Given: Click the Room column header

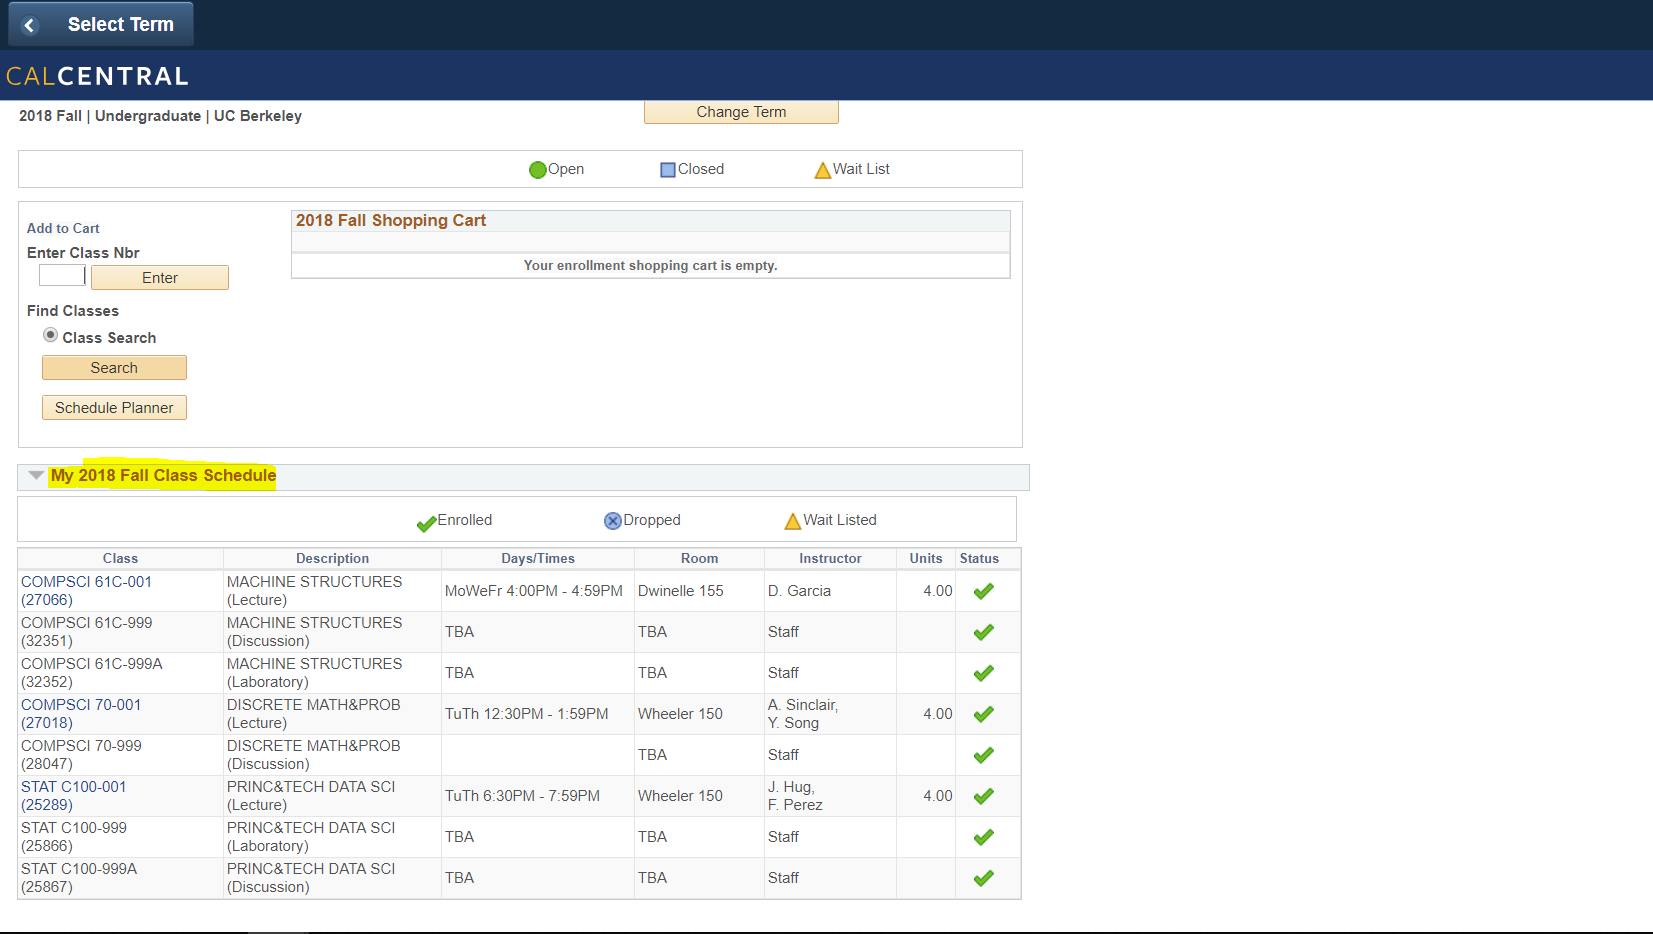Looking at the screenshot, I should point(699,559).
